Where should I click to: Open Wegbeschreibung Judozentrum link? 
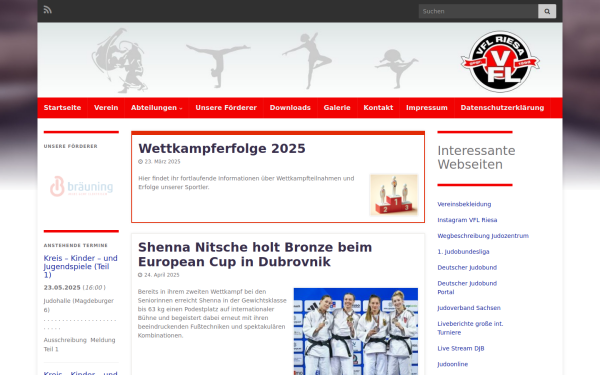point(483,236)
